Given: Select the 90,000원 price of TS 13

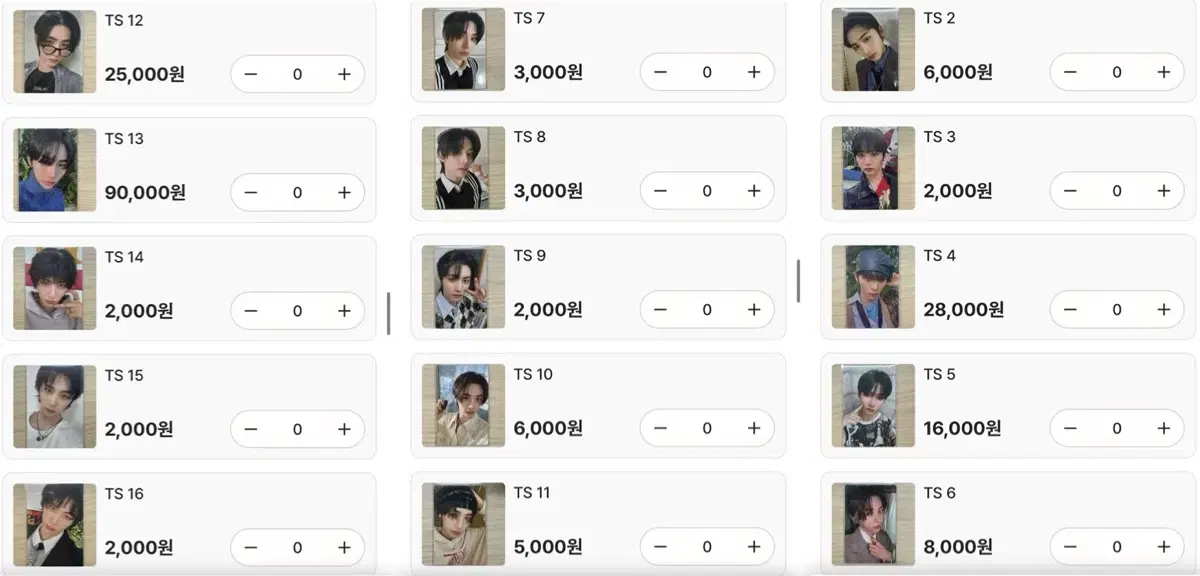Looking at the screenshot, I should tap(145, 192).
